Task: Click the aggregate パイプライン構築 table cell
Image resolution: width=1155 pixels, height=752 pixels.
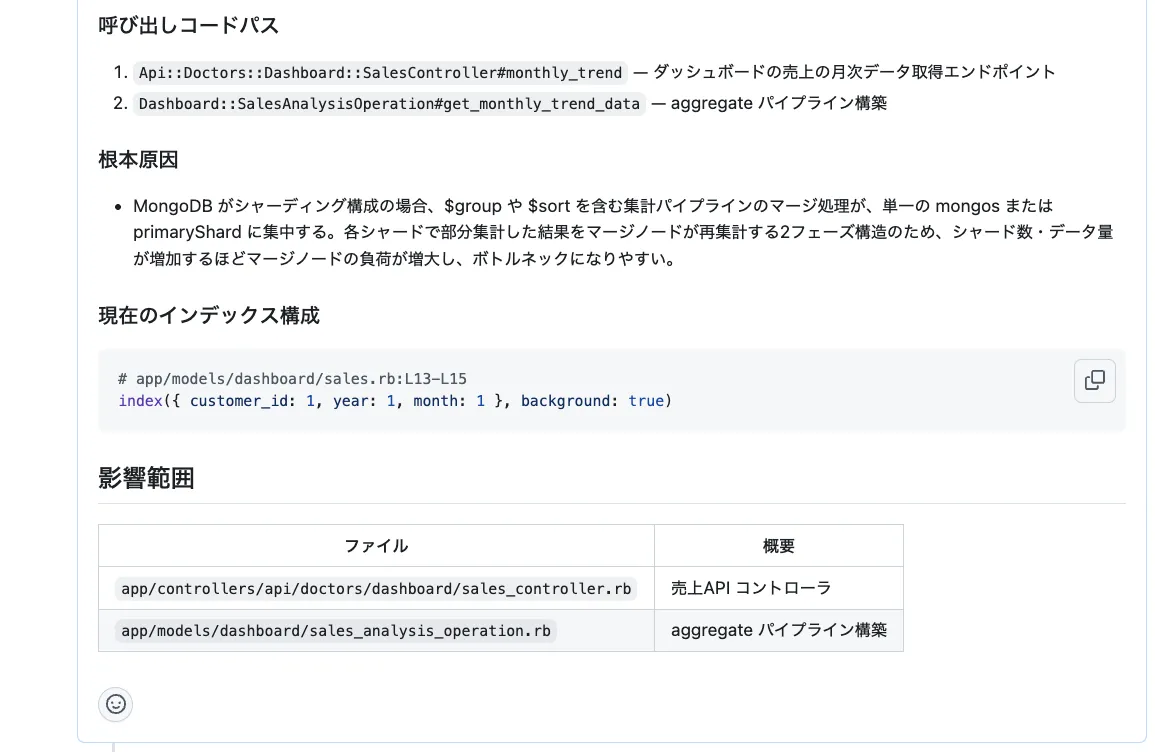Action: 778,631
